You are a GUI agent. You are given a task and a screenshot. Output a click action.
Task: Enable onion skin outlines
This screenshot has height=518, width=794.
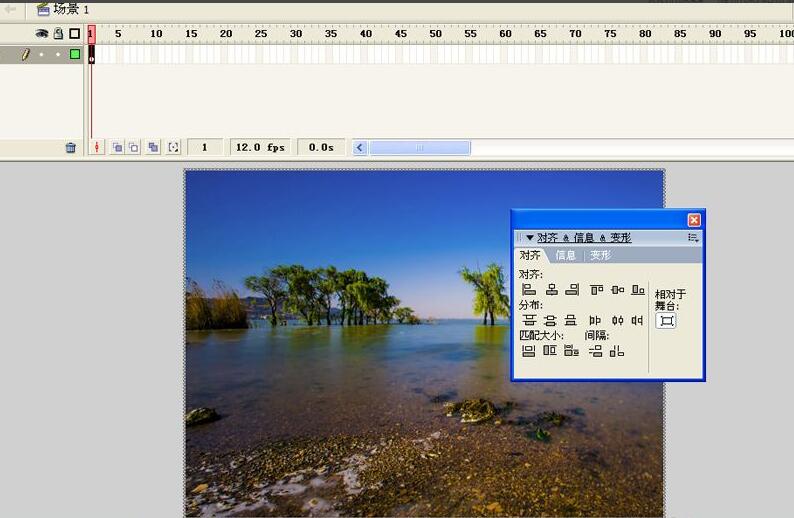coord(133,147)
